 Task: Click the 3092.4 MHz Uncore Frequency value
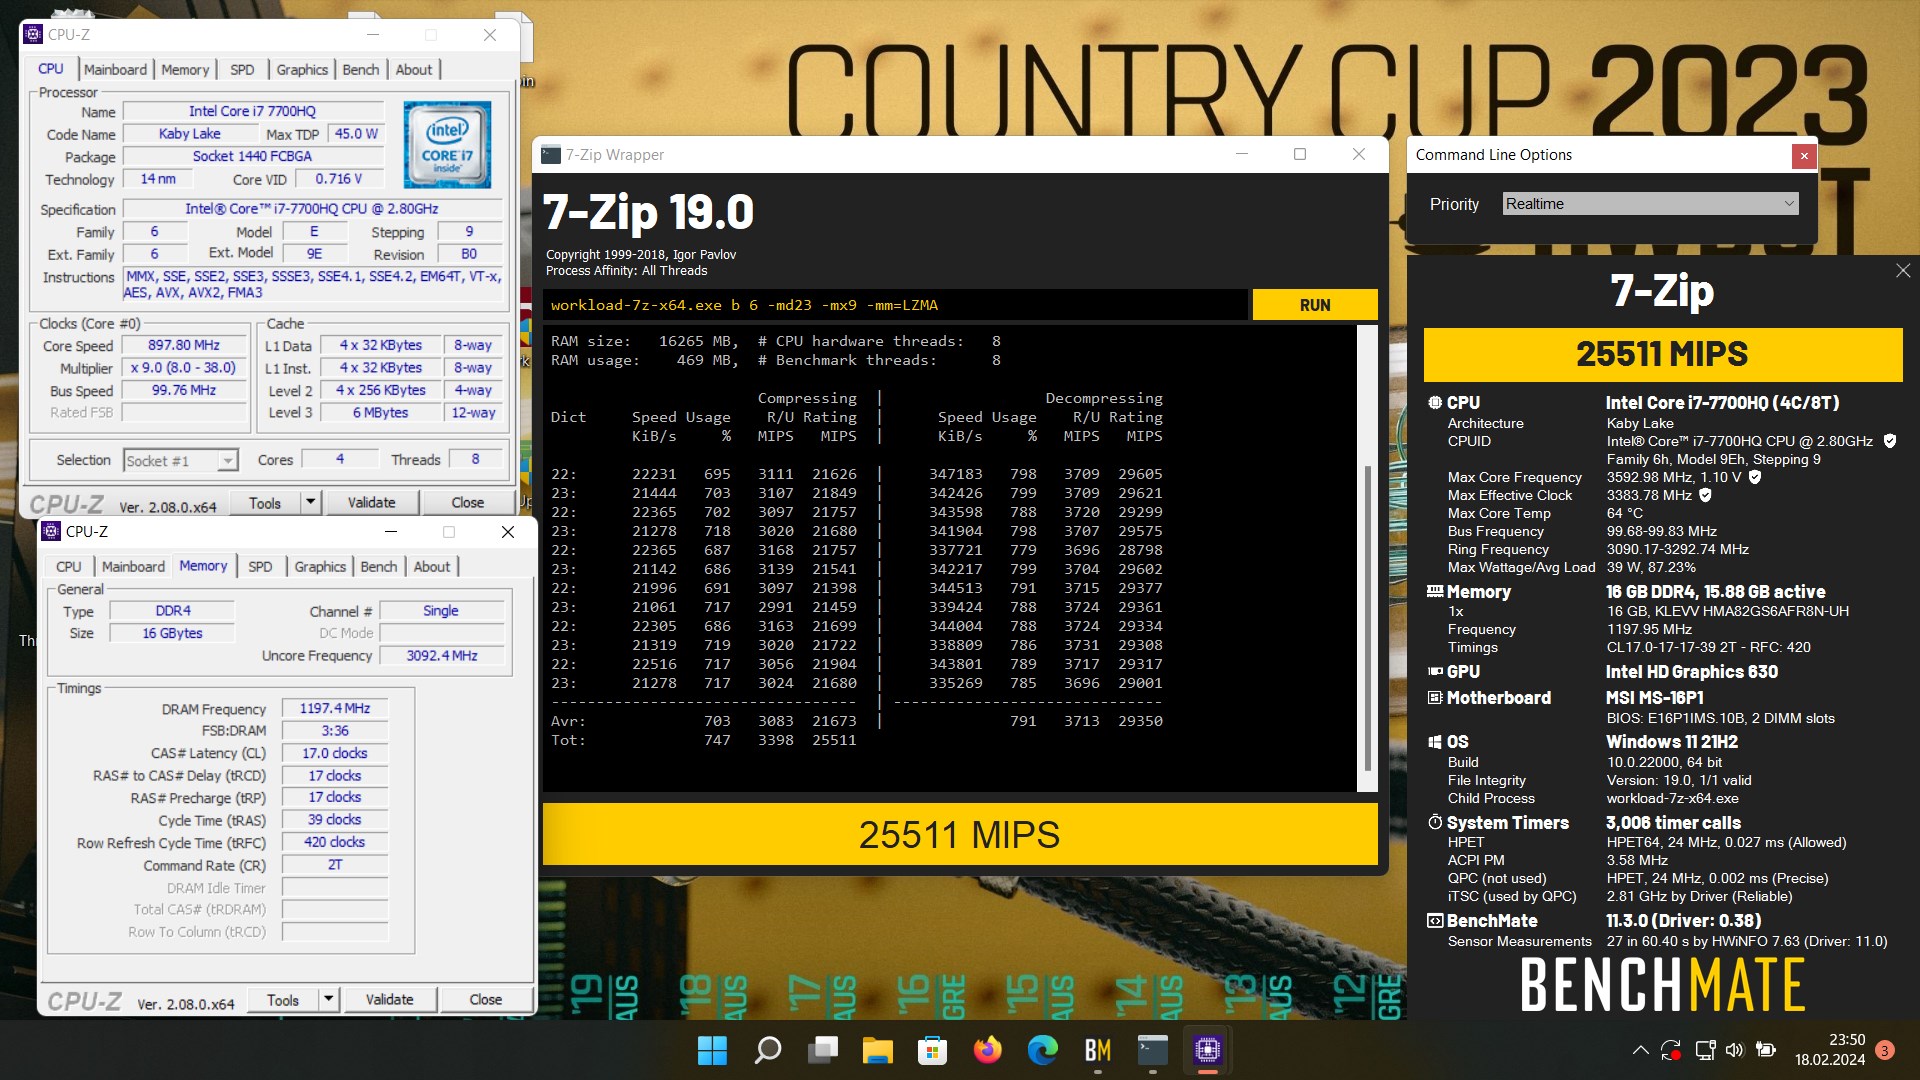click(x=442, y=655)
